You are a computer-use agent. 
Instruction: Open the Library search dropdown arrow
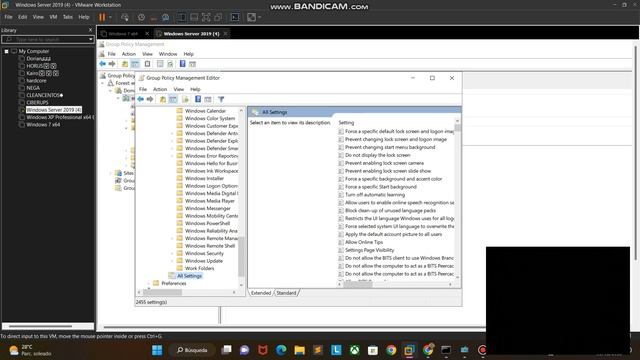[x=91, y=40]
